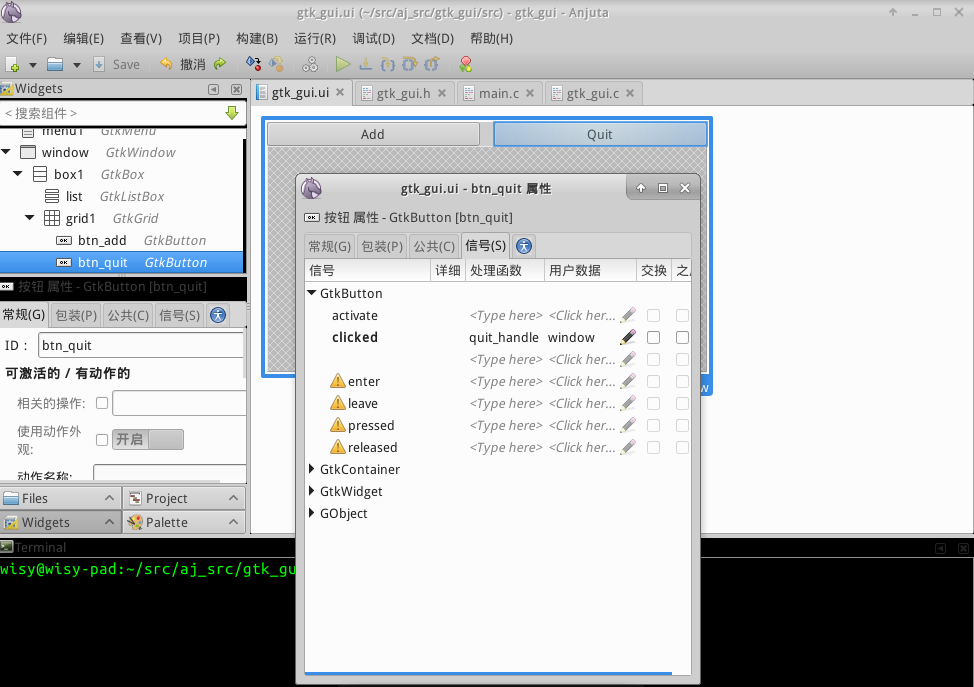Open accessibility tab icon in left panel
Image resolution: width=974 pixels, height=687 pixels.
click(x=218, y=315)
